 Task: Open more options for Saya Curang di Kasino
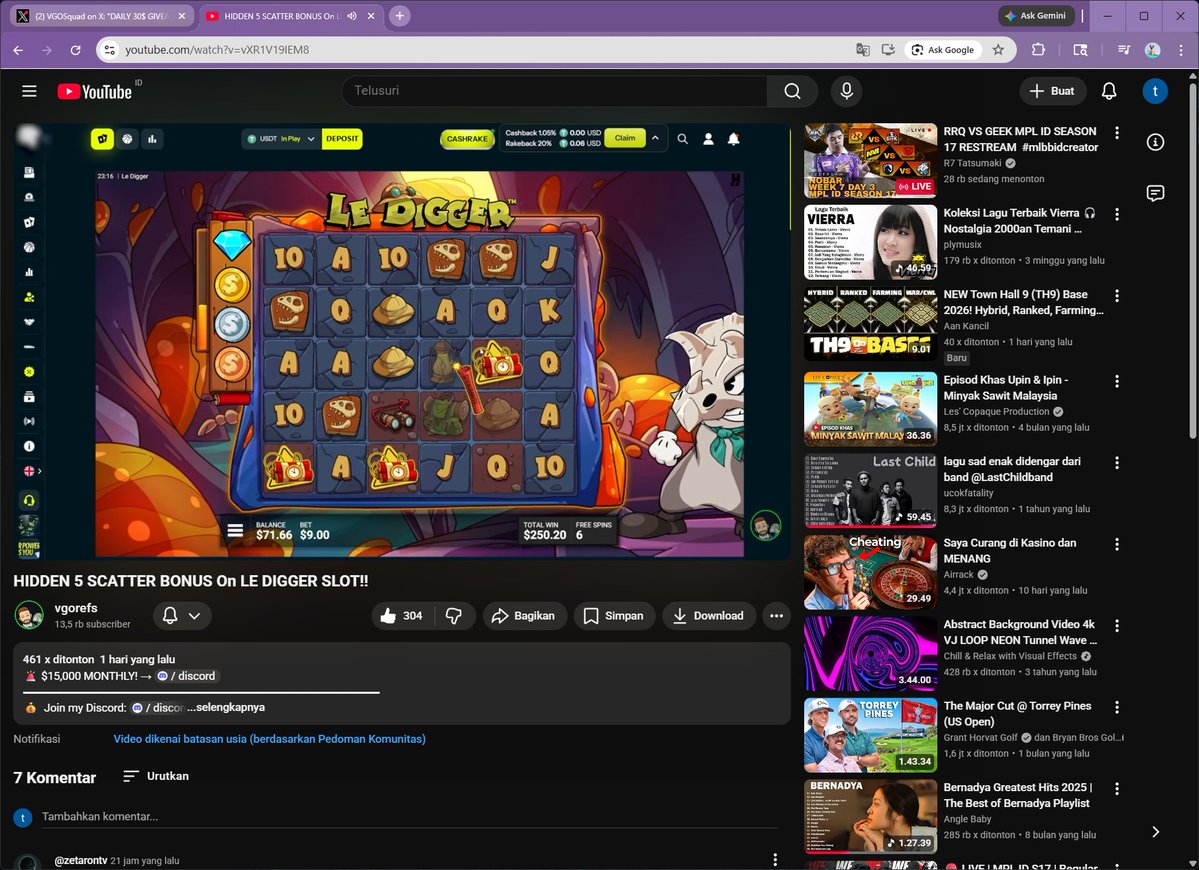point(1116,544)
